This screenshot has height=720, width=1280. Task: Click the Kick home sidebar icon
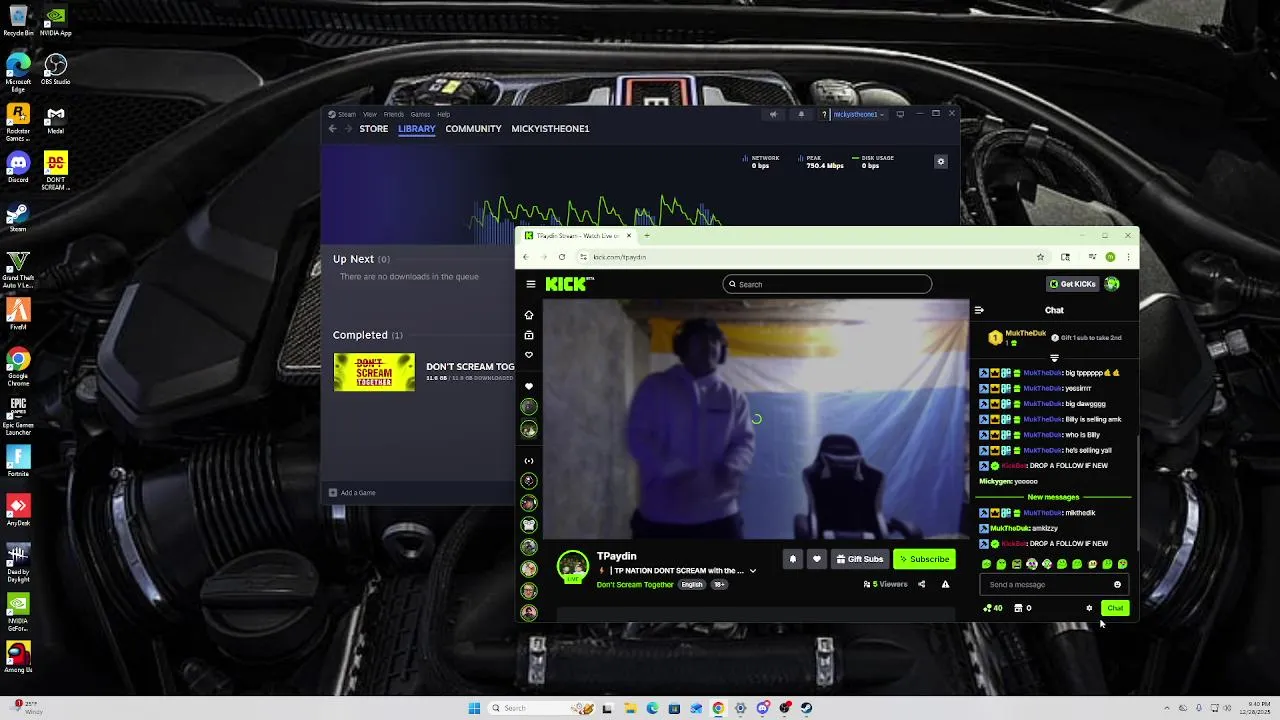pos(529,315)
